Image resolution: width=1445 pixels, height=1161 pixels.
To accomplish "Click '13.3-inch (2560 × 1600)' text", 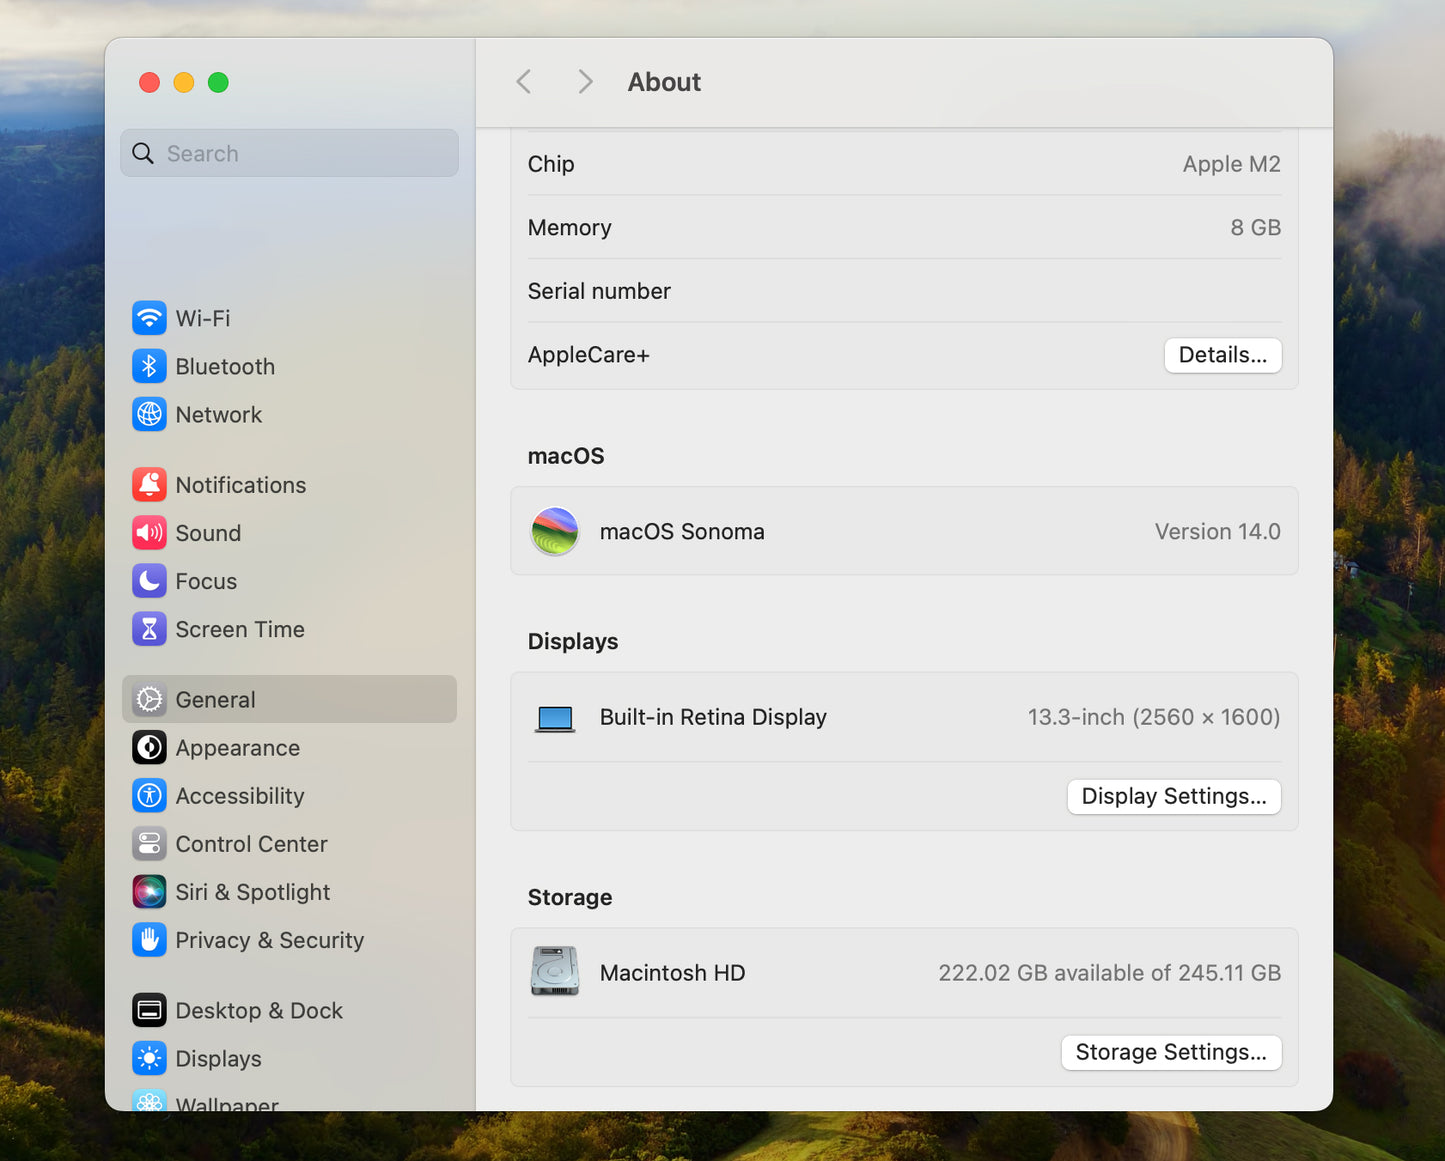I will point(1154,717).
